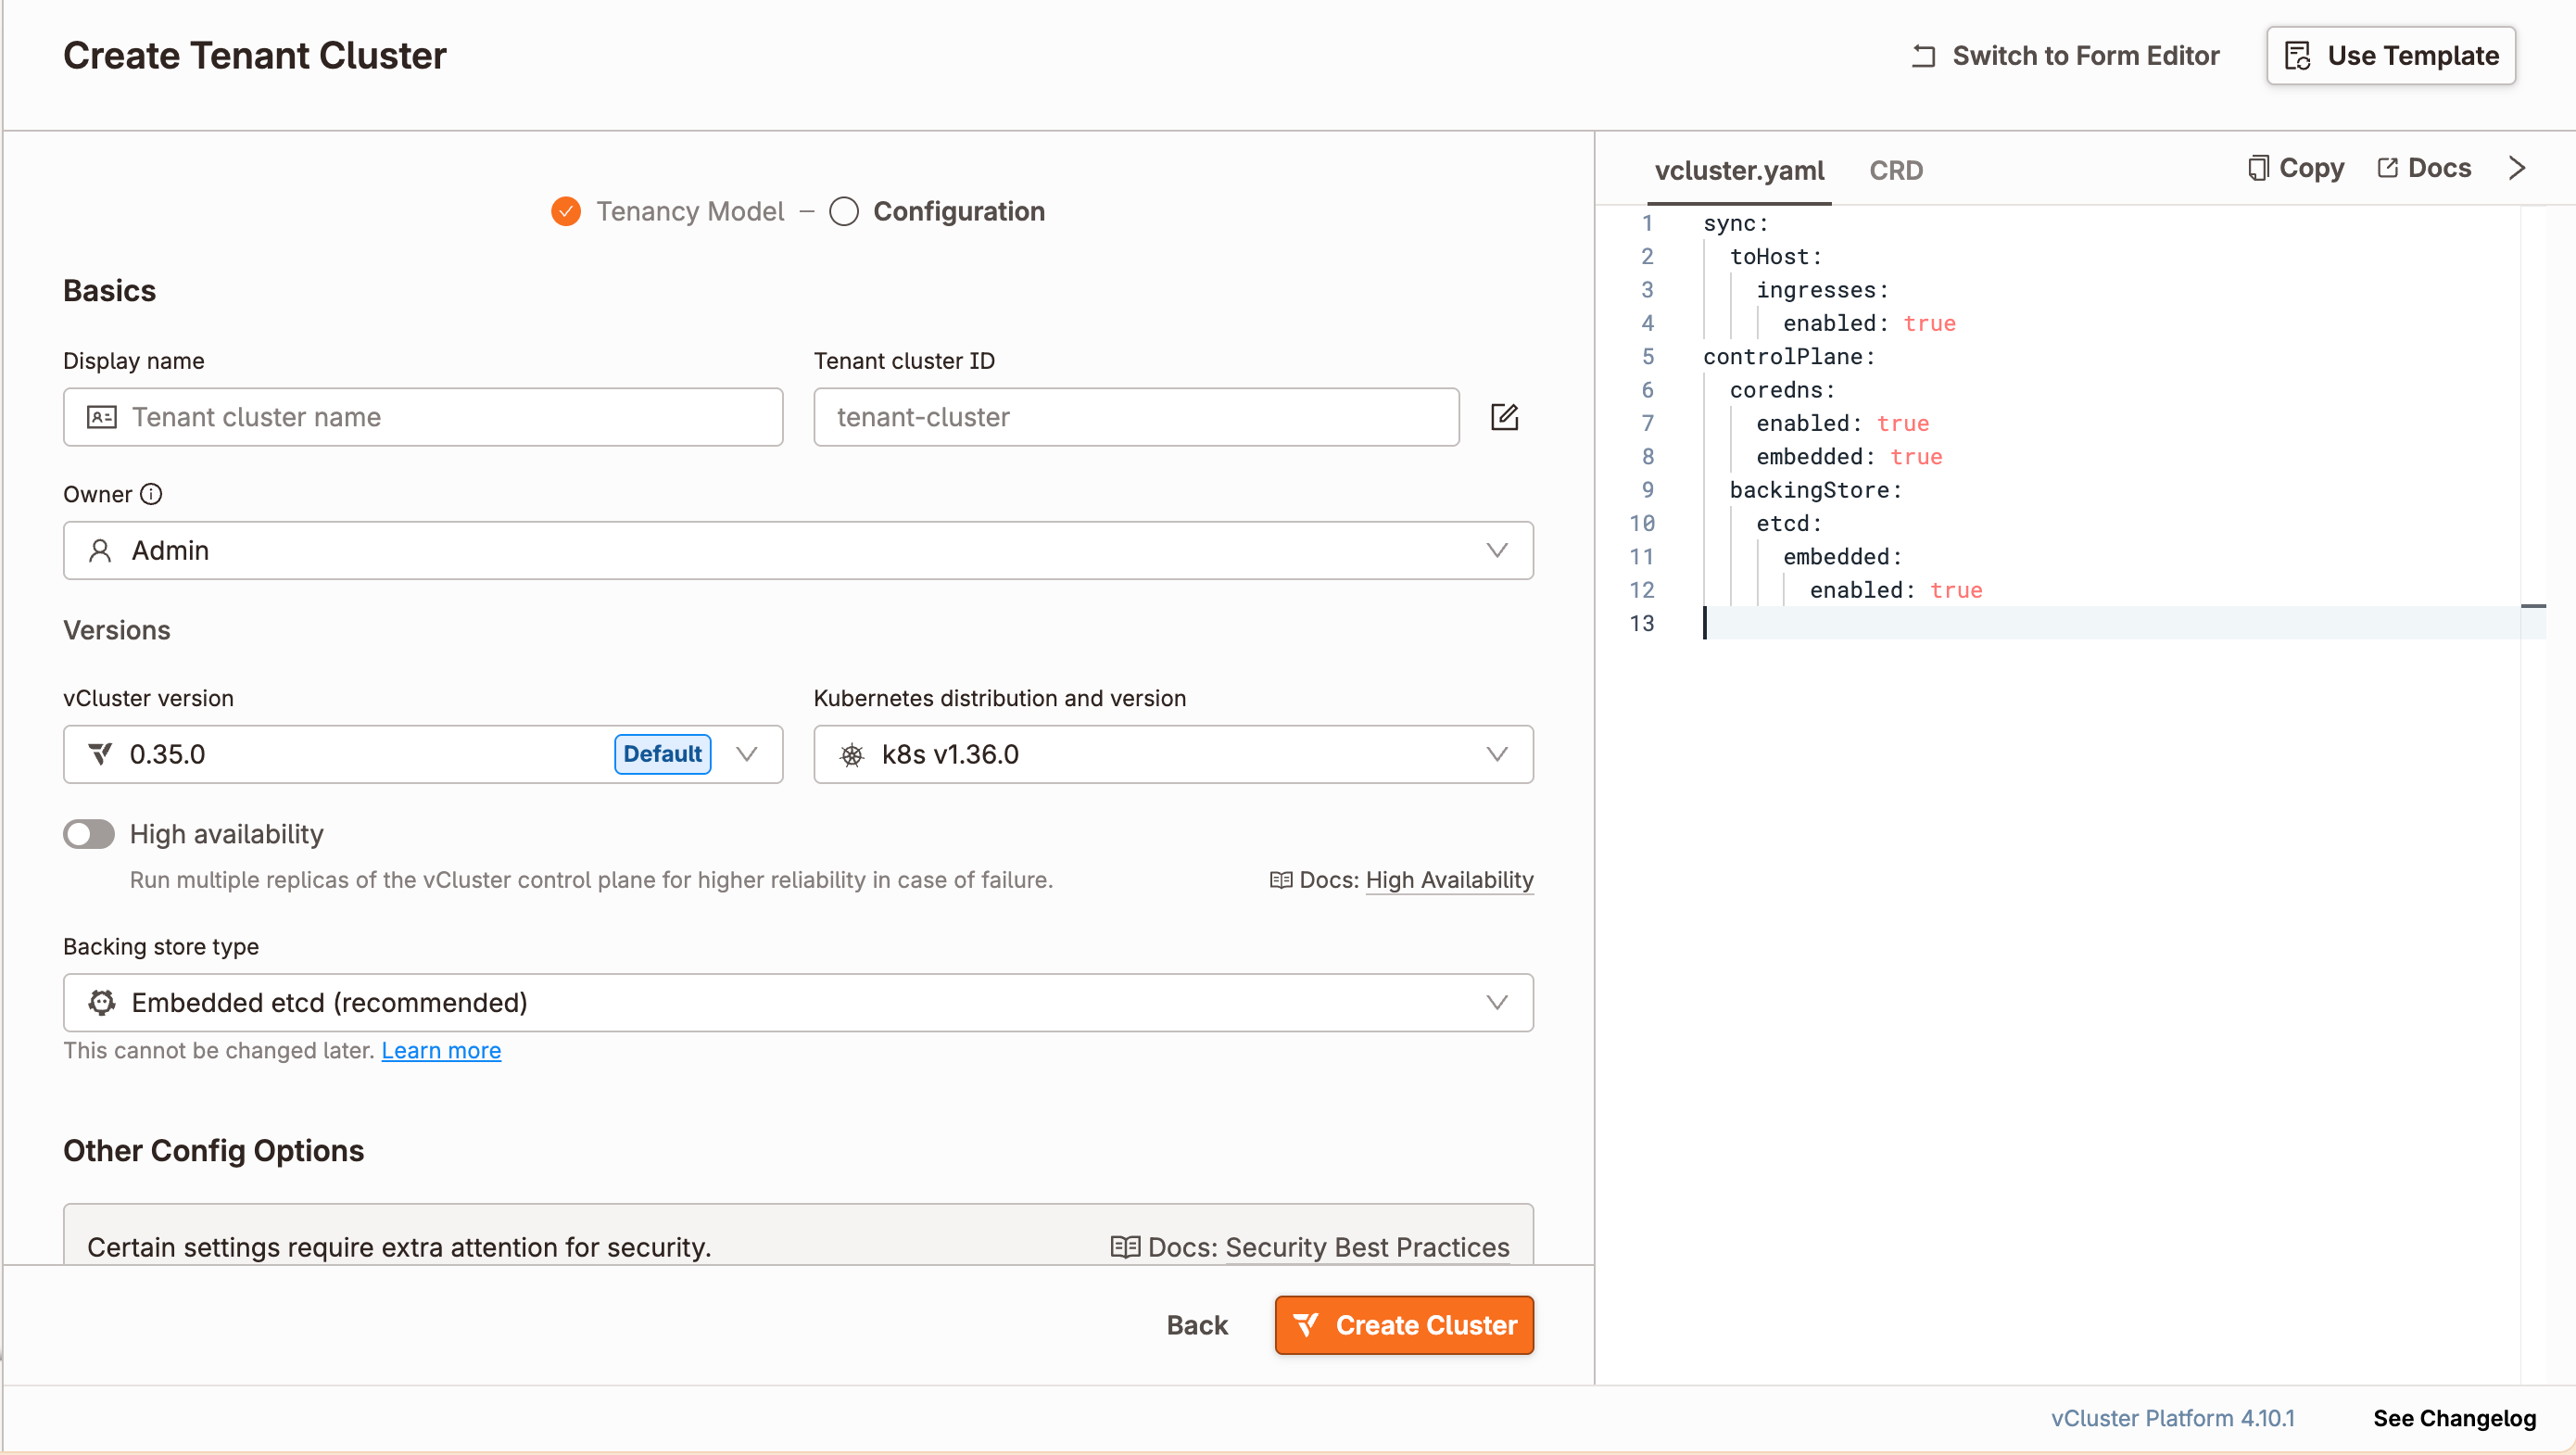This screenshot has width=2576, height=1455.
Task: Place cursor on YAML editor line 13
Action: click(x=2110, y=623)
